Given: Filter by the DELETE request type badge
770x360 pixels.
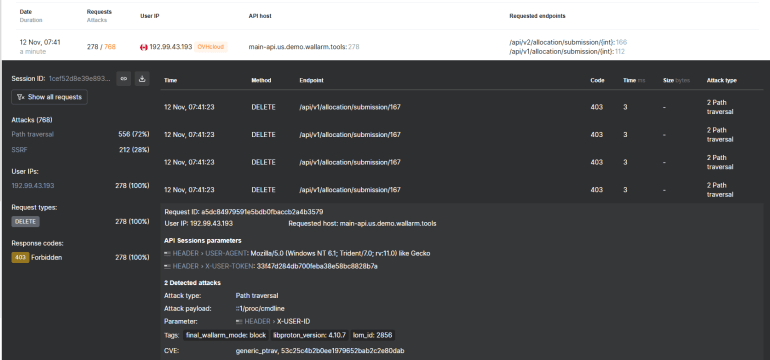Looking at the screenshot, I should (x=26, y=222).
